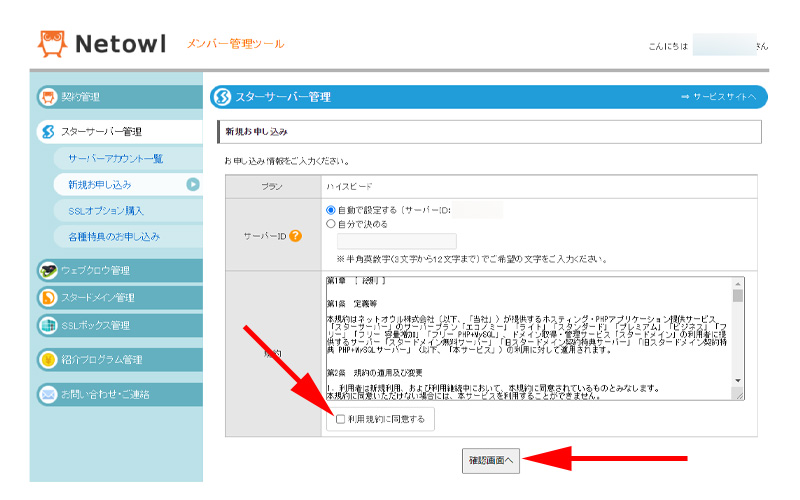This screenshot has width=800, height=500.
Task: Click the お問い合わせ・ご連絡 envelope icon
Action: click(x=48, y=394)
